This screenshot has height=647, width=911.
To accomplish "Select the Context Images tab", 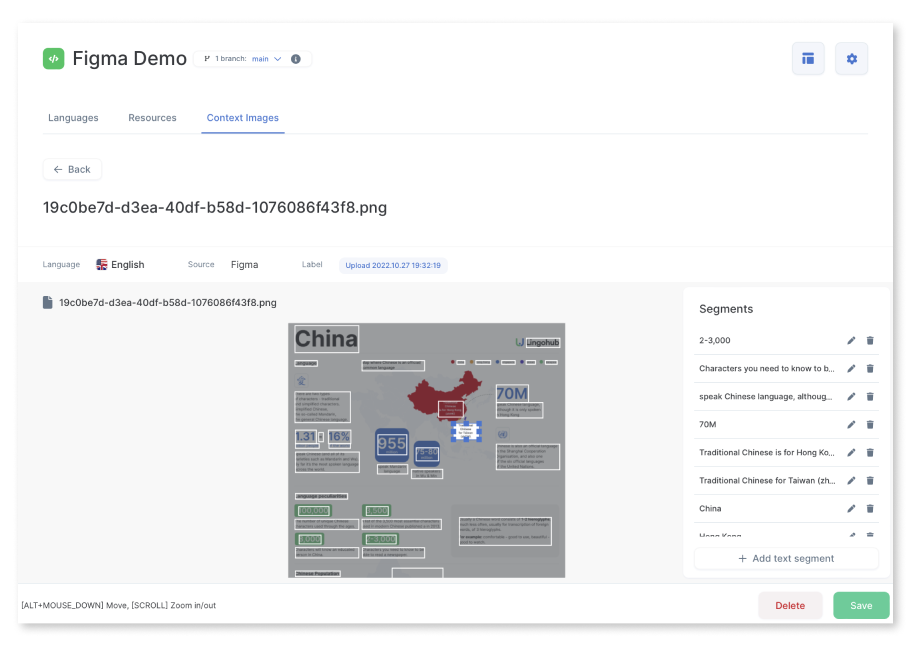I will (242, 118).
